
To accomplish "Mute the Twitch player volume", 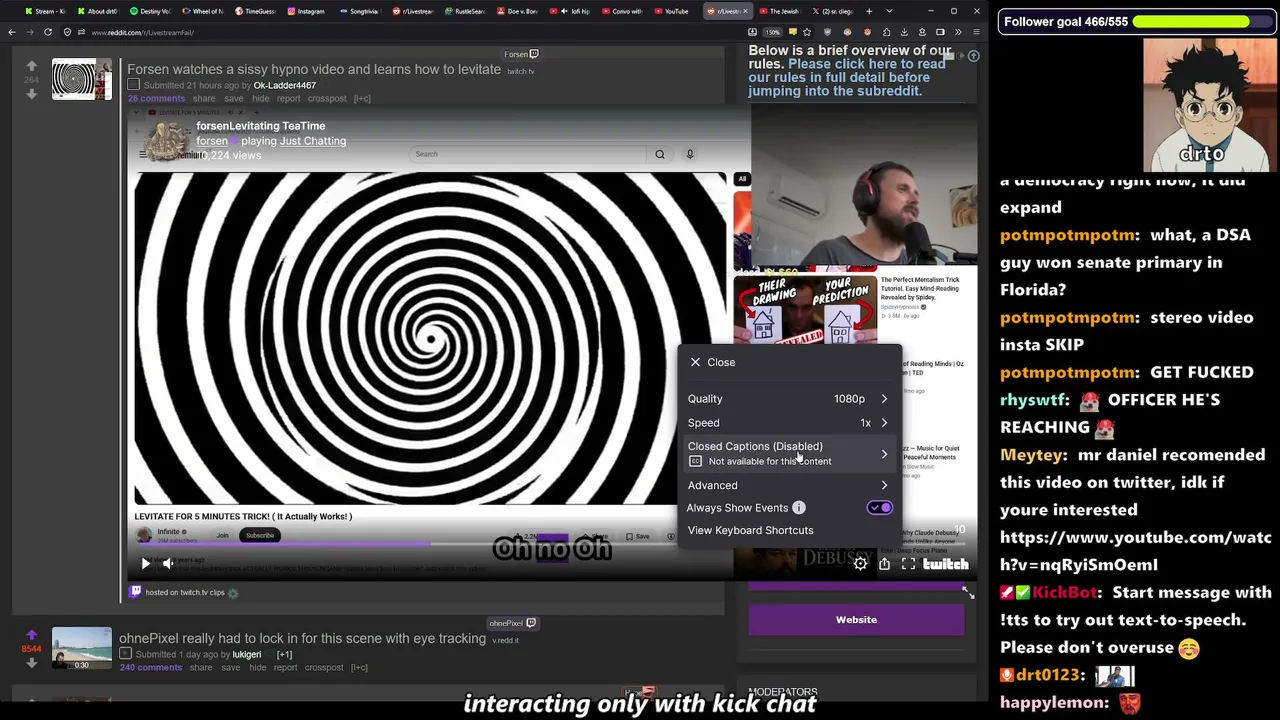I will click(168, 564).
